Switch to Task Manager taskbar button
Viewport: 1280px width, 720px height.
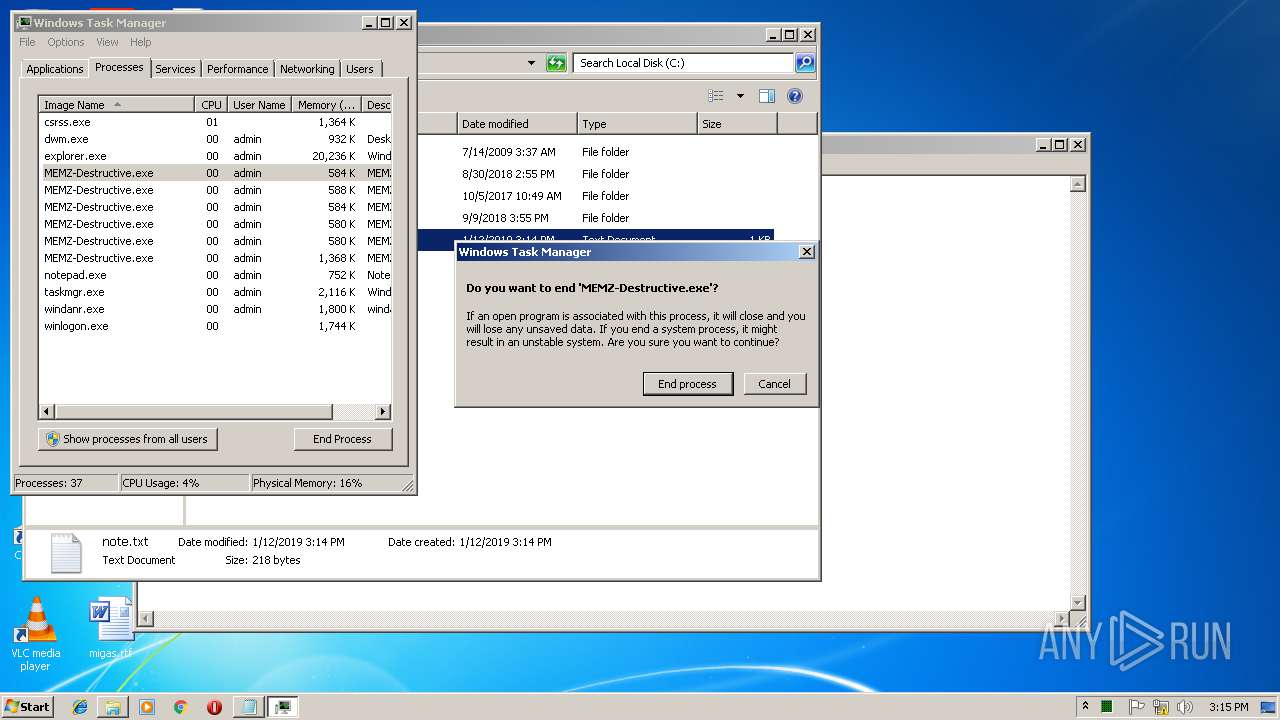(x=283, y=707)
